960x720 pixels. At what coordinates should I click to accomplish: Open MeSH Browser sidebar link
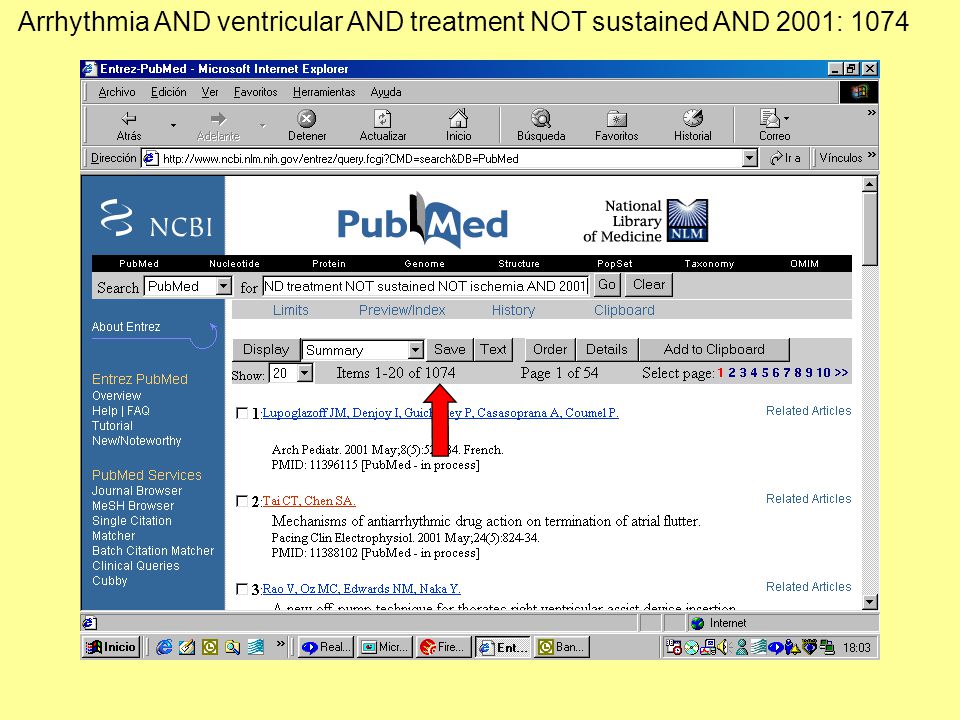coord(133,506)
